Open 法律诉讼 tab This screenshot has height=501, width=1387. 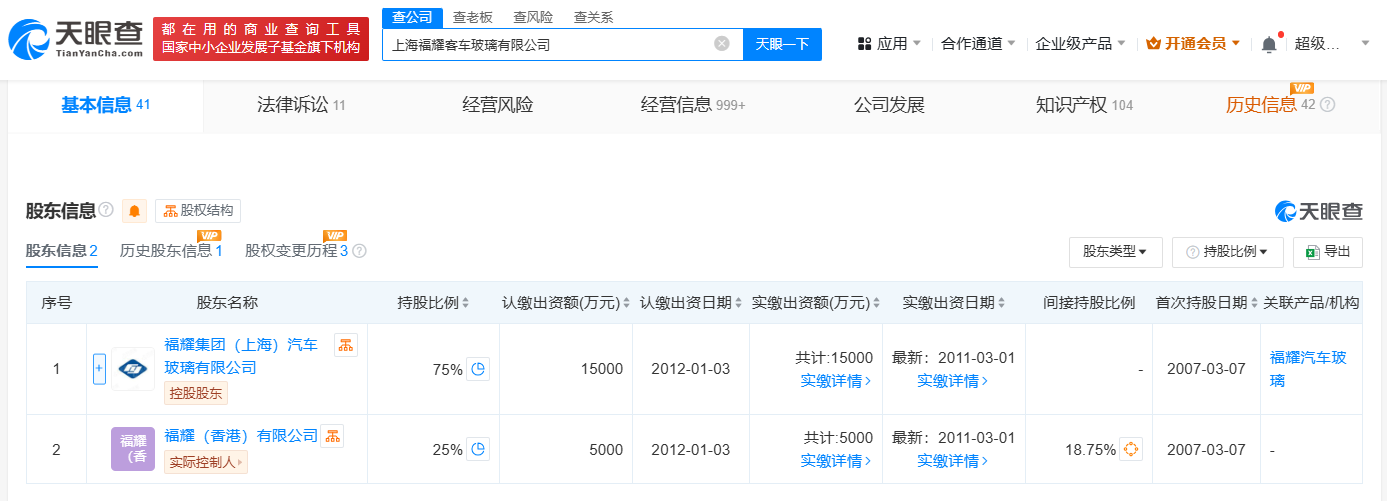point(301,105)
